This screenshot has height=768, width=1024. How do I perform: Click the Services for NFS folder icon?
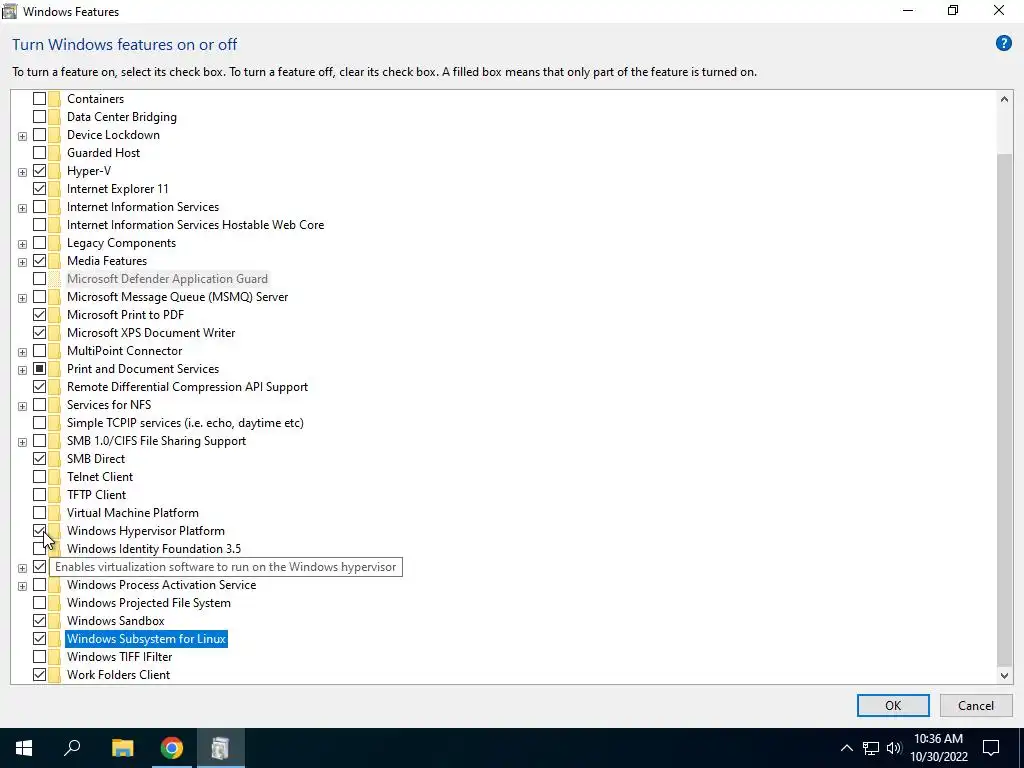pos(54,405)
